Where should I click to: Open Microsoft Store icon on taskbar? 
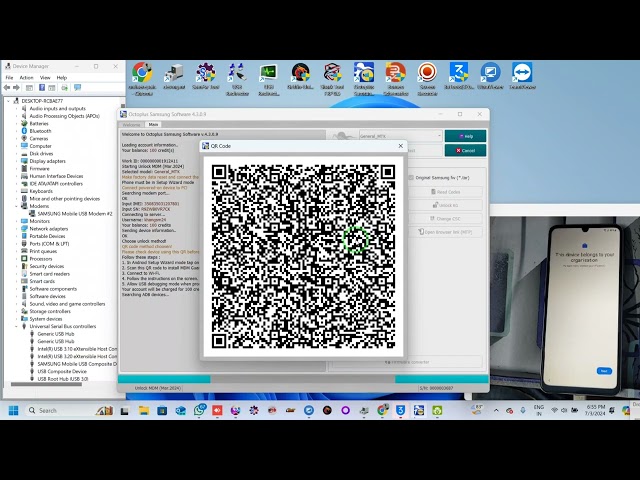pyautogui.click(x=162, y=410)
